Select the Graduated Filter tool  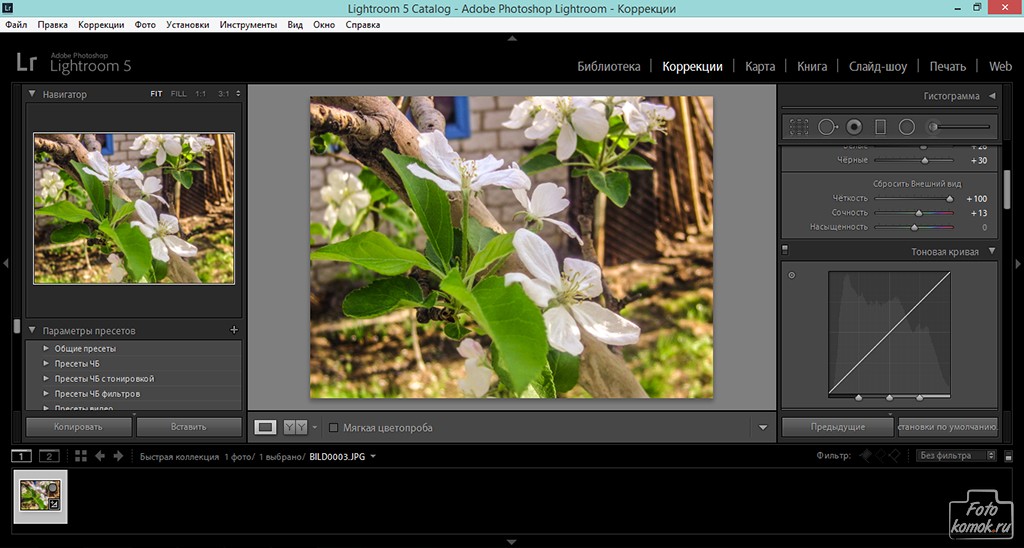(881, 127)
